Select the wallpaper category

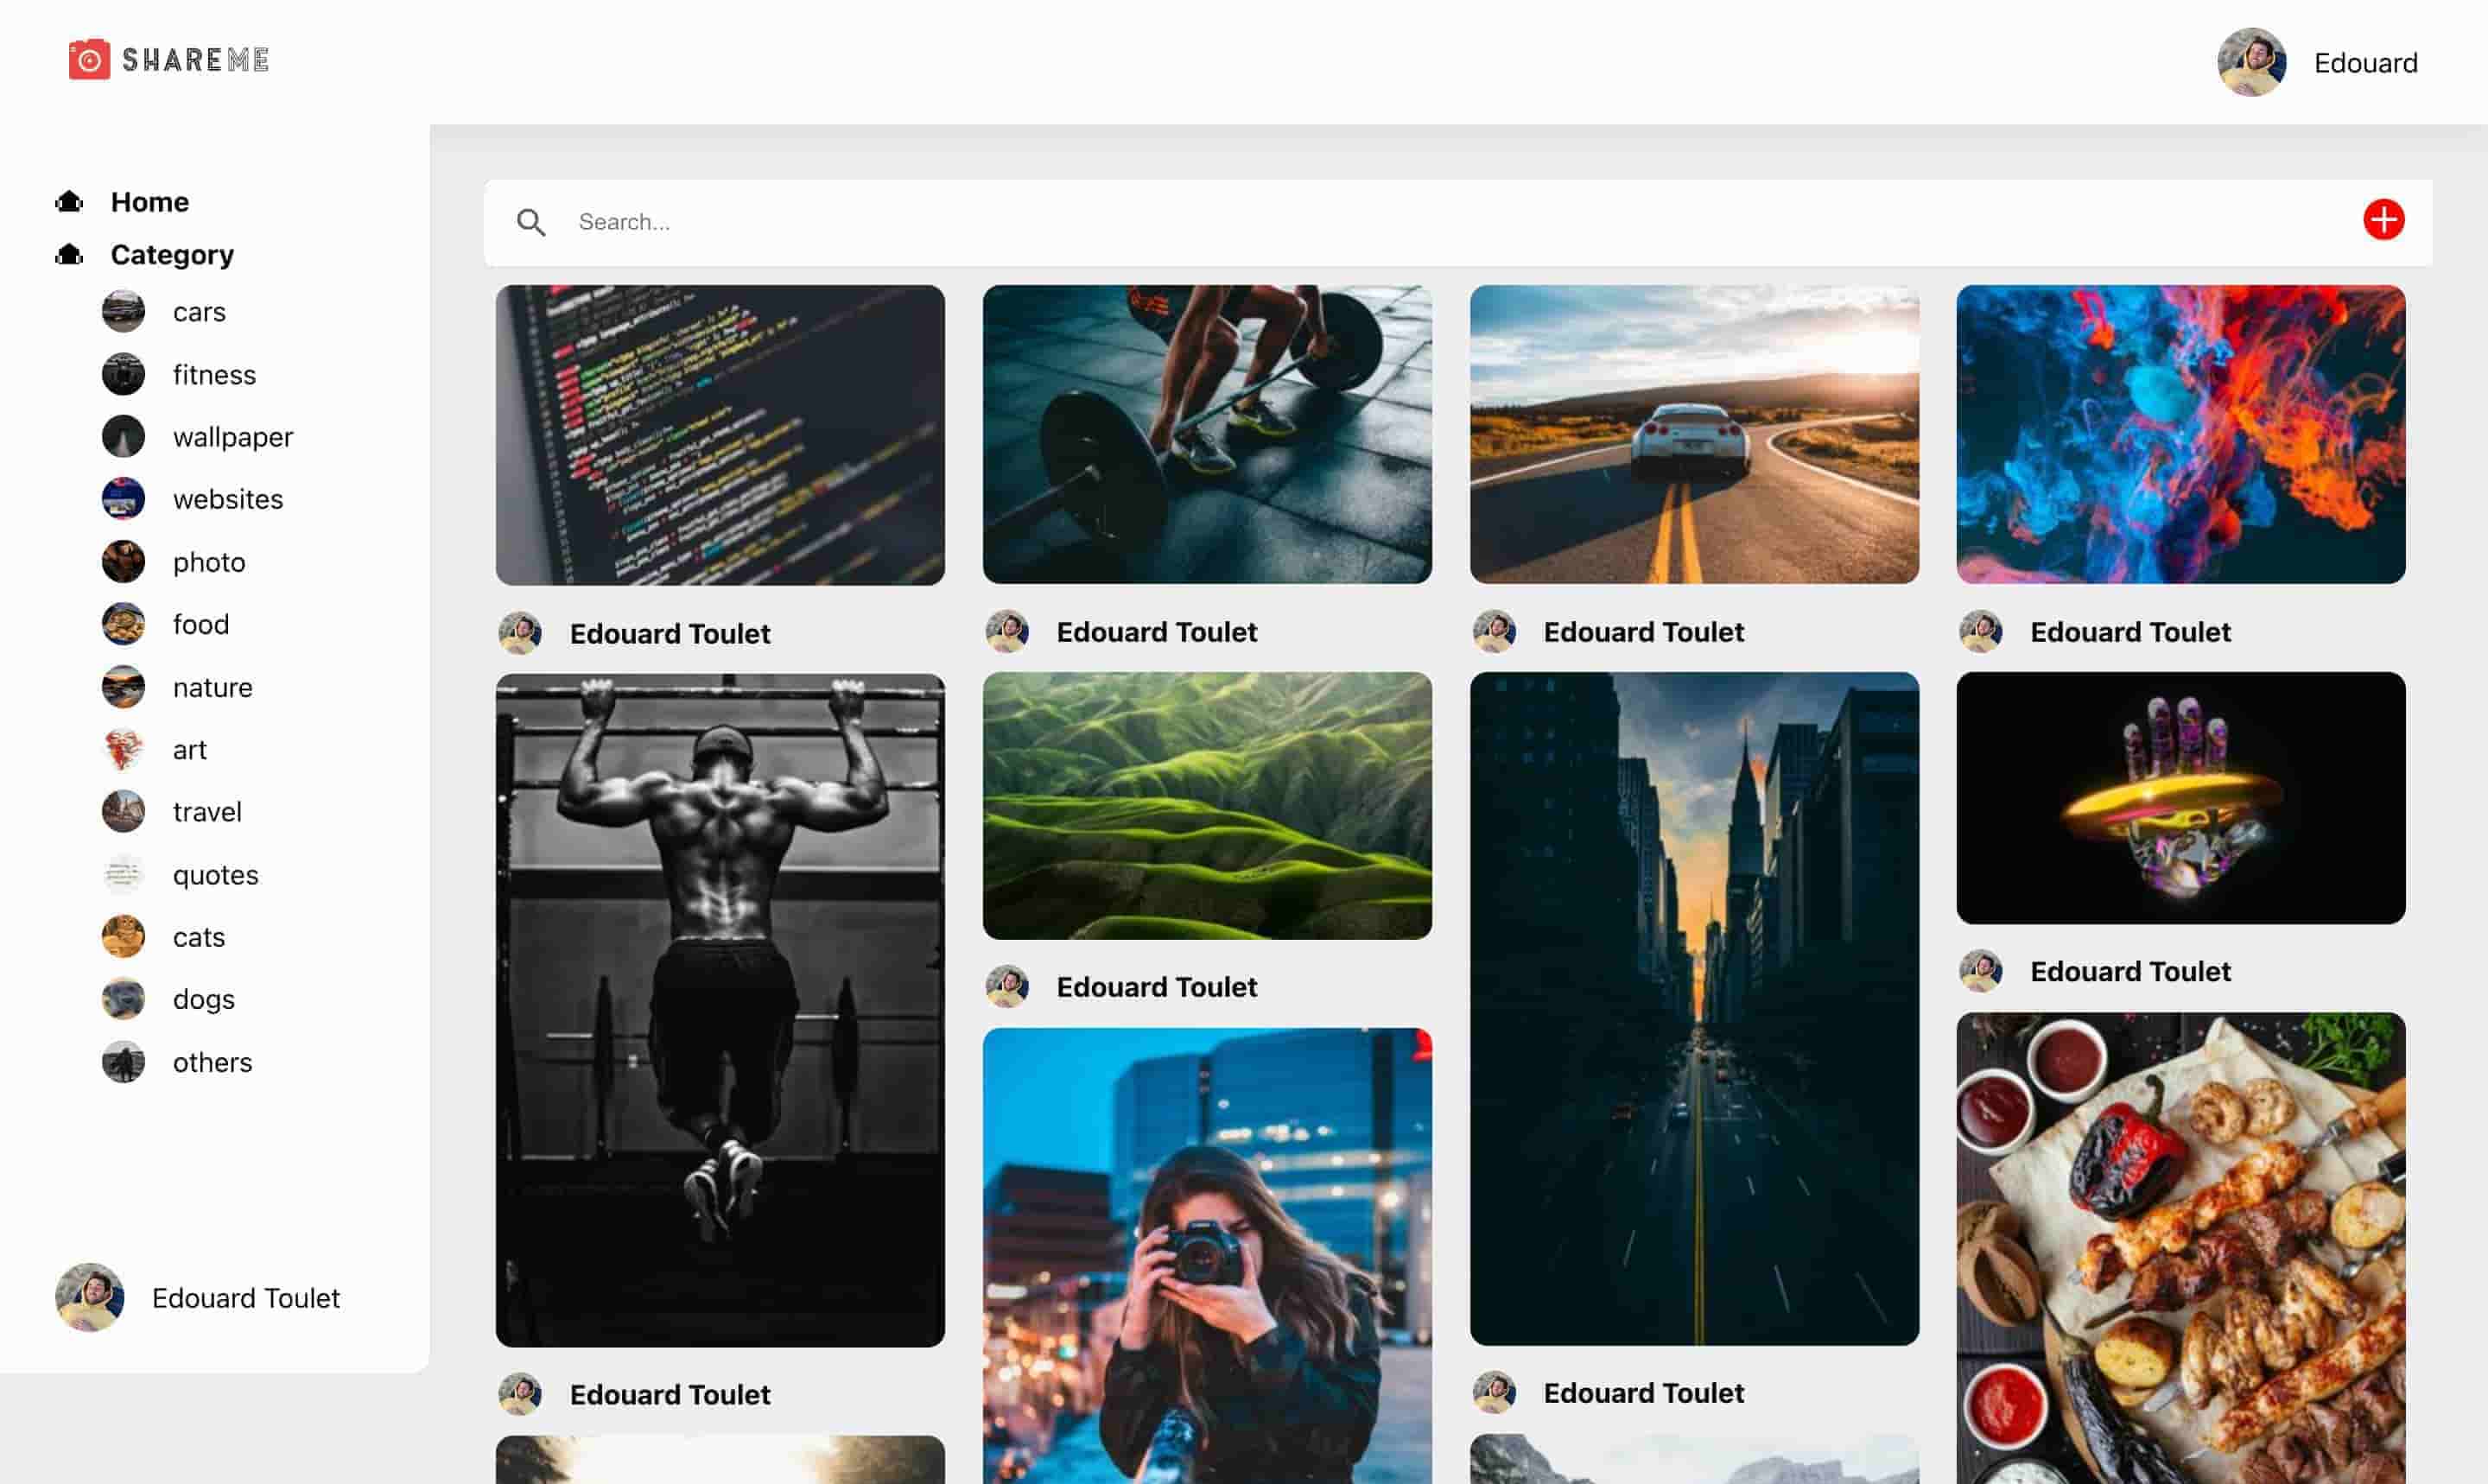(x=232, y=437)
